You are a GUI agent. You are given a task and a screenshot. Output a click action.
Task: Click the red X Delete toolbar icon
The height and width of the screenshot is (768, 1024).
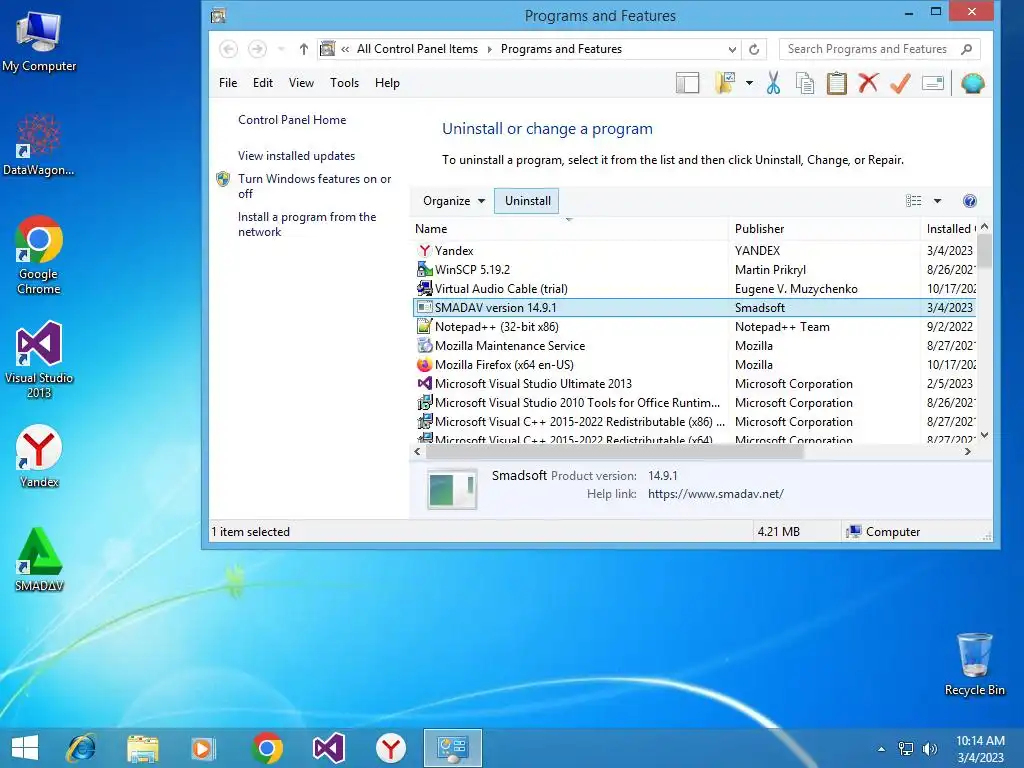[868, 84]
